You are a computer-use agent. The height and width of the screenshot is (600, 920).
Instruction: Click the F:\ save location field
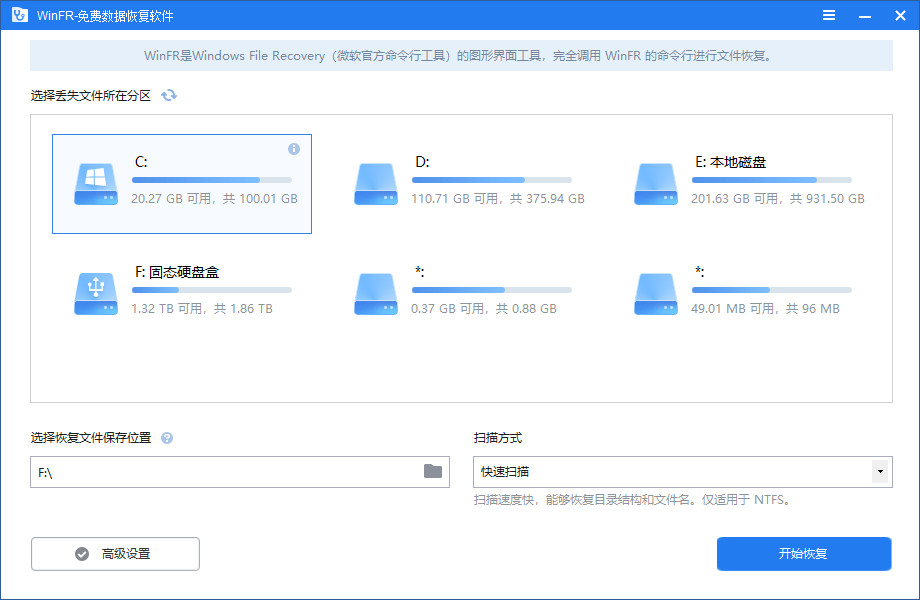coord(239,472)
